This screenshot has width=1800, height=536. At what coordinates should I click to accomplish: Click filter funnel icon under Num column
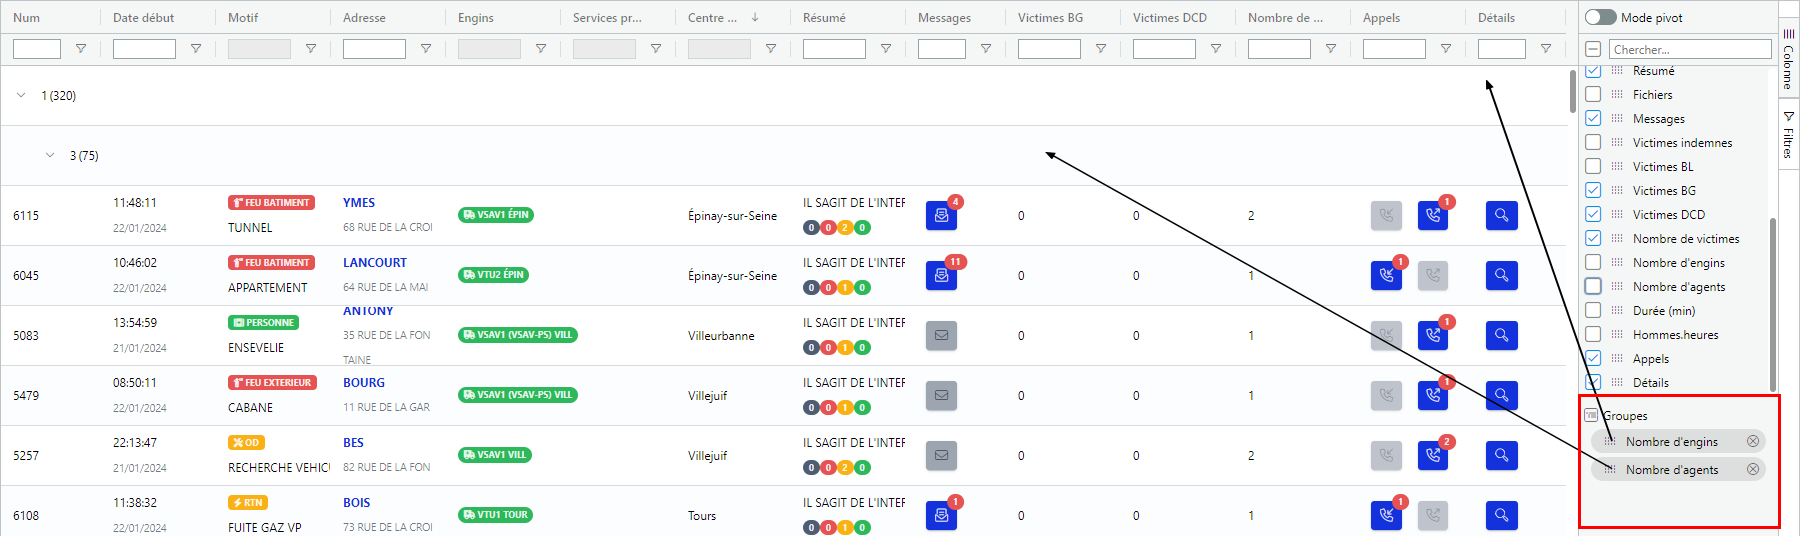pos(81,49)
